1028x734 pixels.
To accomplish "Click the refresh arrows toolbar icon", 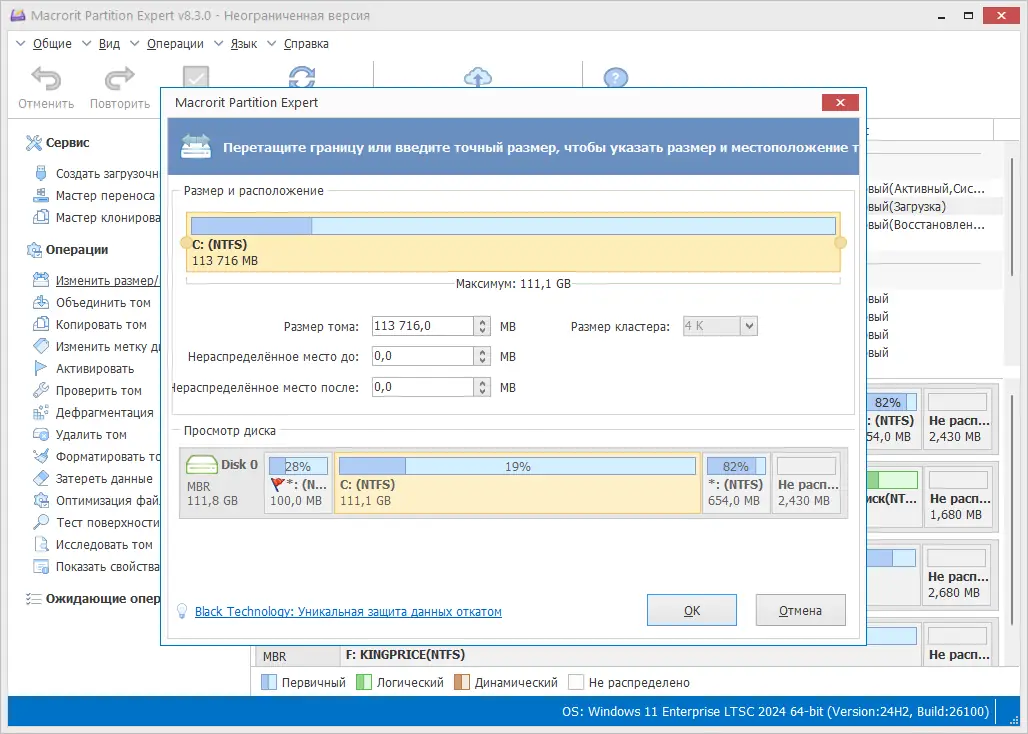I will tap(302, 76).
